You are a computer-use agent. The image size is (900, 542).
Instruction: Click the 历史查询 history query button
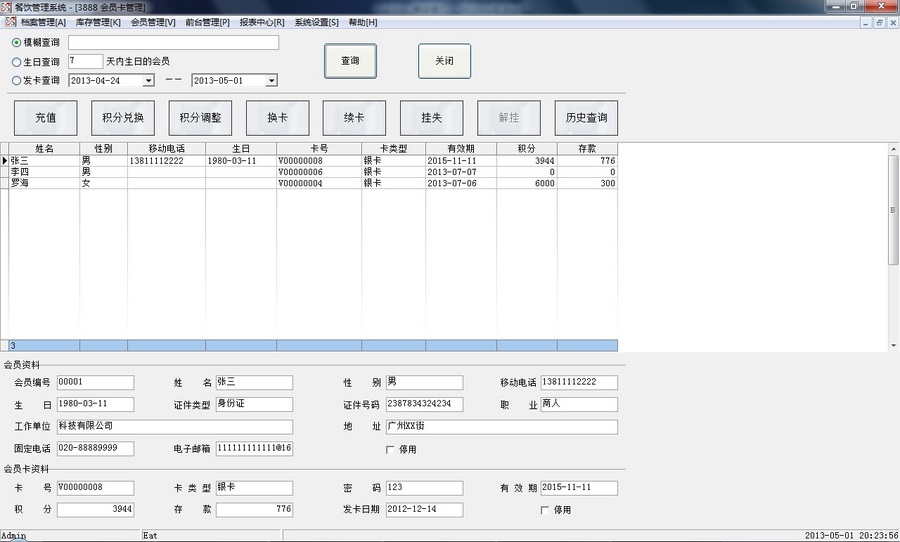pyautogui.click(x=586, y=118)
